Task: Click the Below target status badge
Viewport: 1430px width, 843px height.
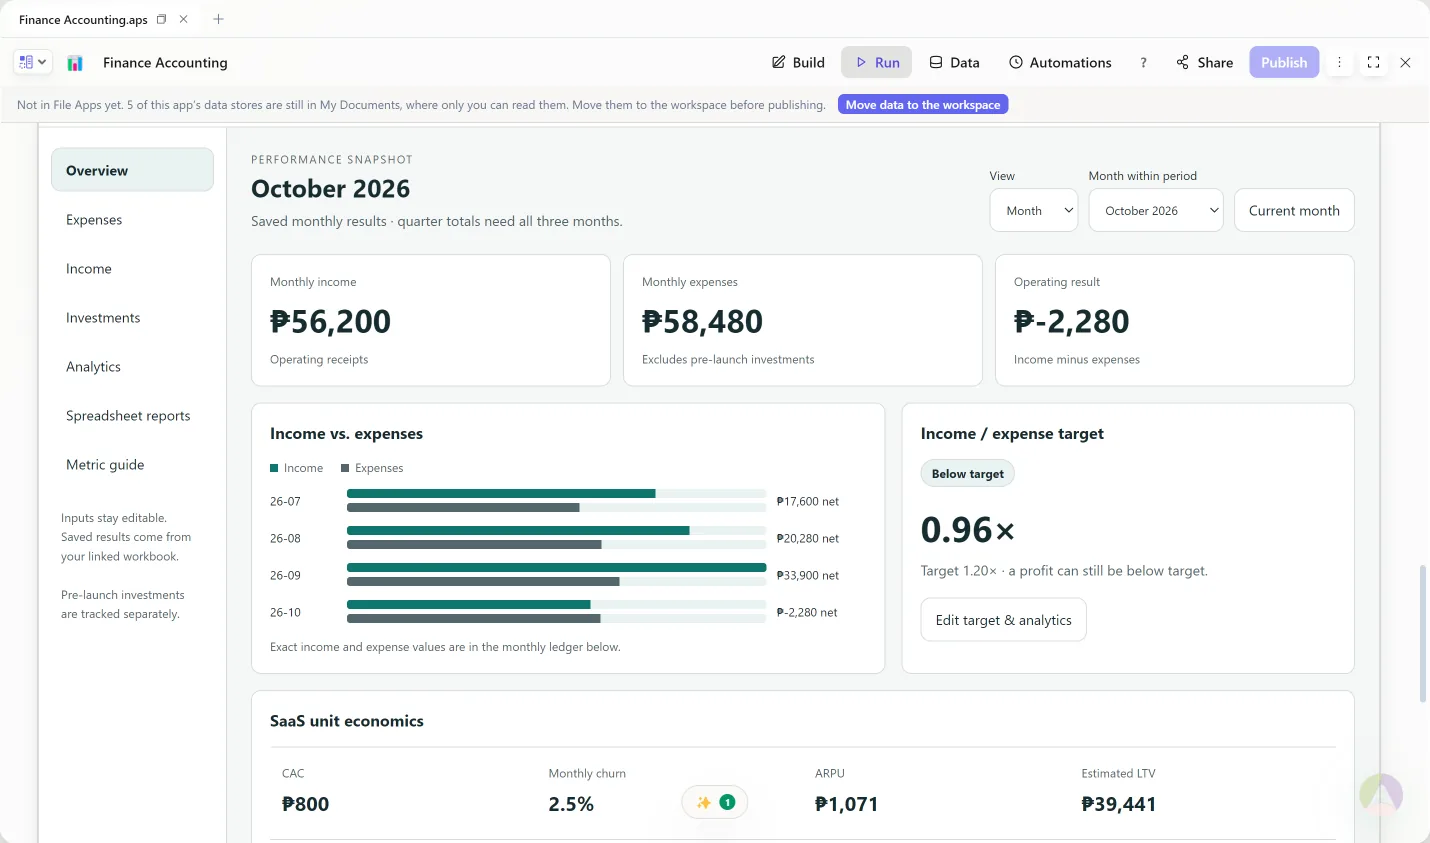Action: [x=967, y=474]
